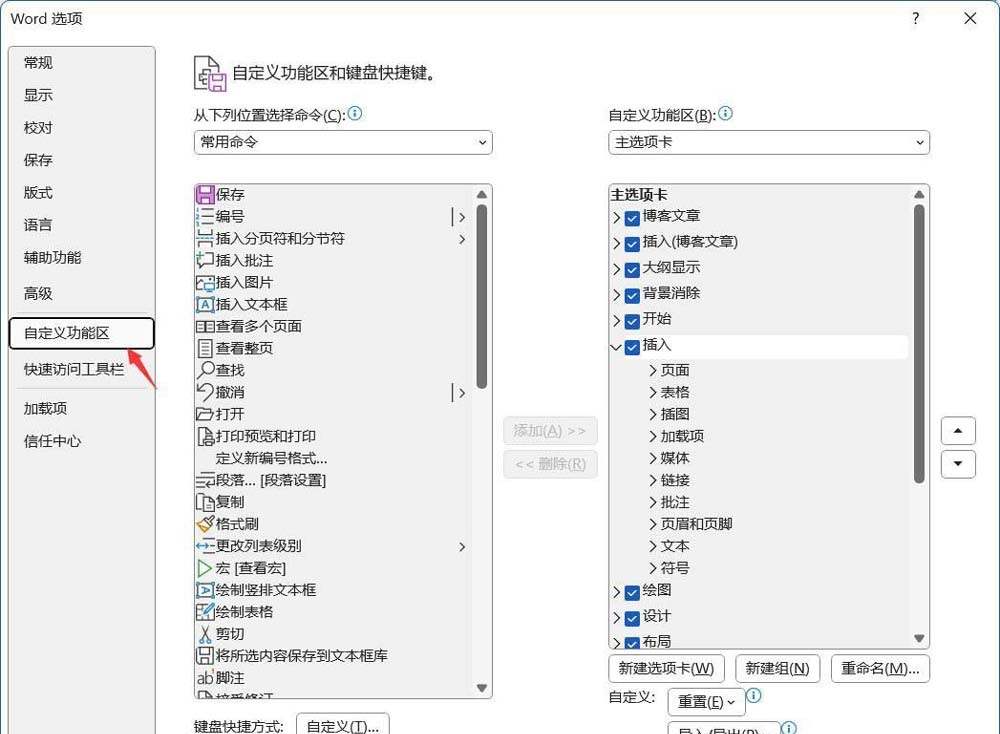Open the 常用命令 commands dropdown
The height and width of the screenshot is (734, 1000).
click(343, 142)
